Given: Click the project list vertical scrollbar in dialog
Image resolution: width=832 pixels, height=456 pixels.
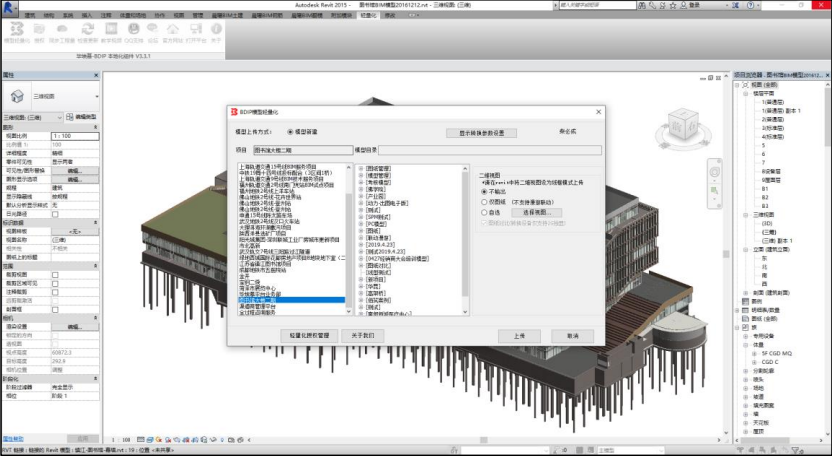Looking at the screenshot, I should (x=349, y=239).
